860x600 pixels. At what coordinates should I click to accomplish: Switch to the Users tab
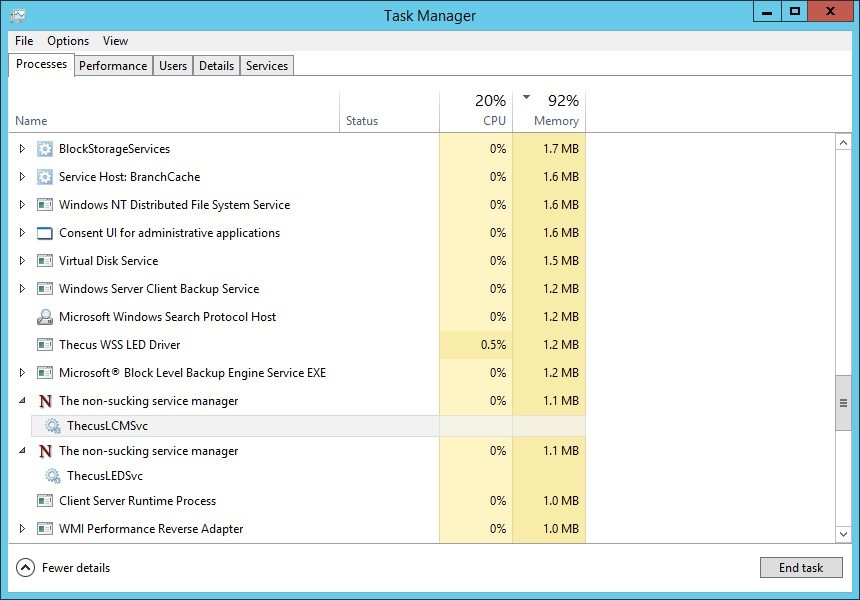(x=173, y=65)
